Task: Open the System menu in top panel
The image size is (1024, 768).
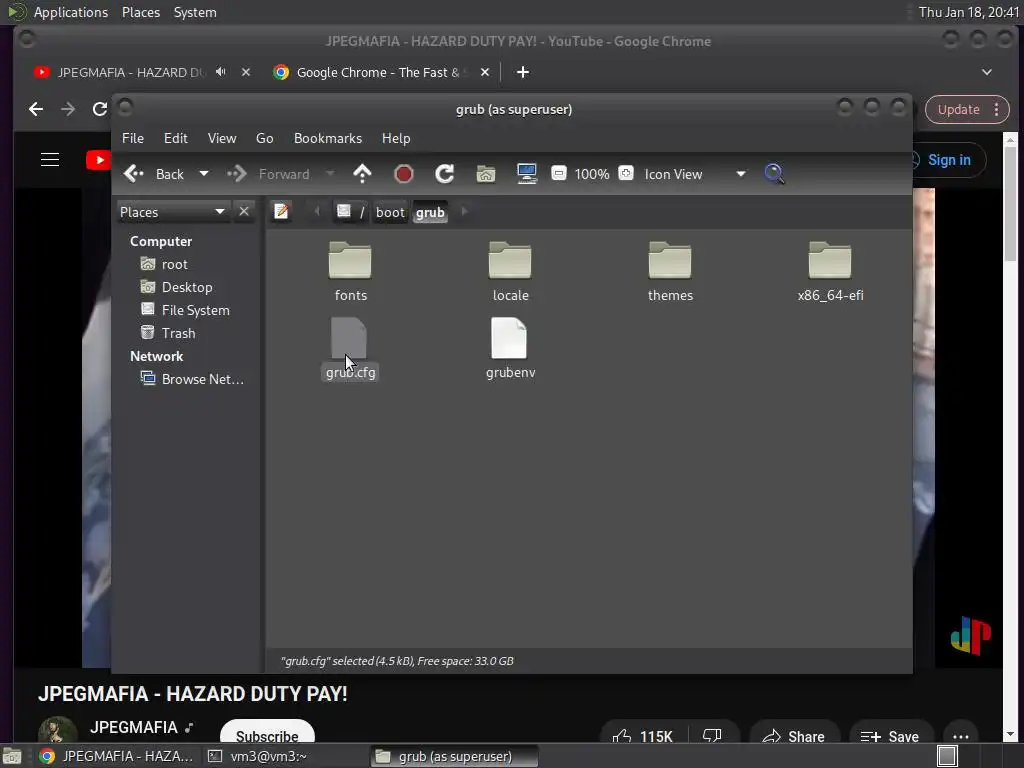Action: (195, 12)
